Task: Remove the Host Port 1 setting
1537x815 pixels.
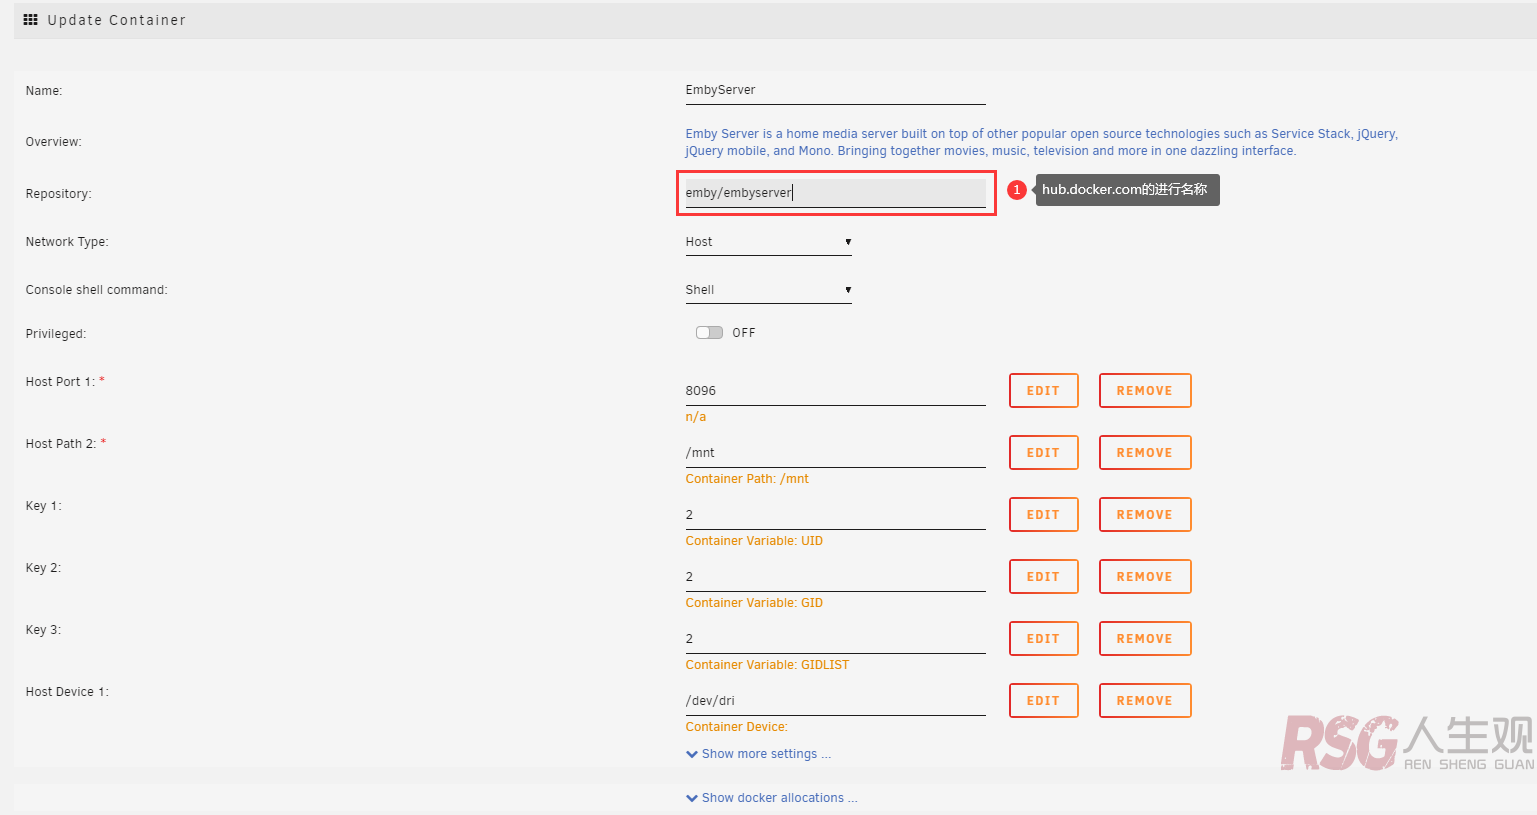Action: [x=1145, y=391]
